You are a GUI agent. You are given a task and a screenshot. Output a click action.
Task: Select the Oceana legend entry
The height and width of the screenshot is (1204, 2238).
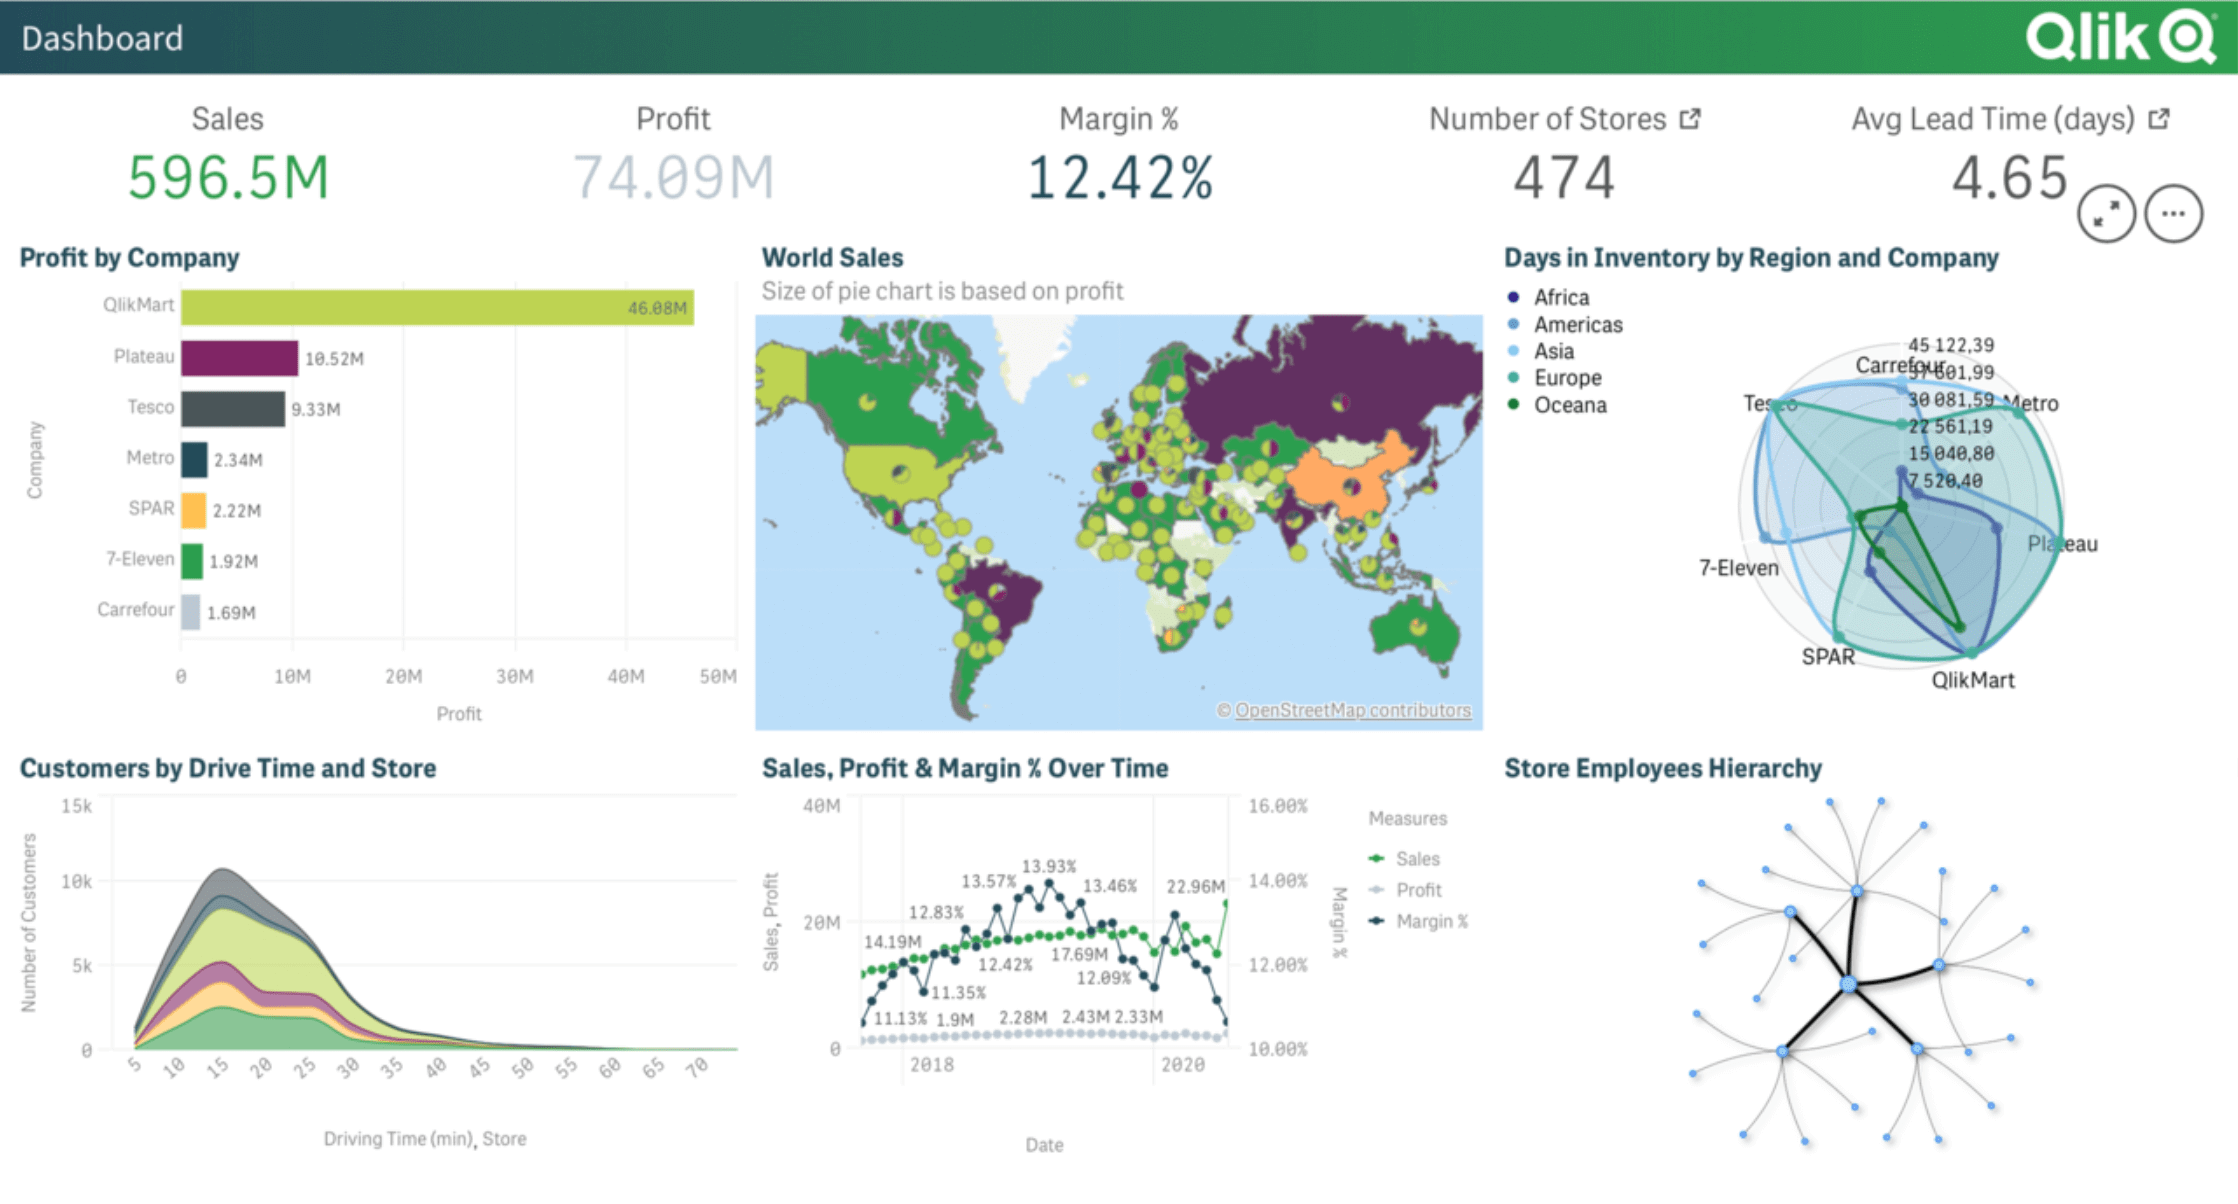1569,405
